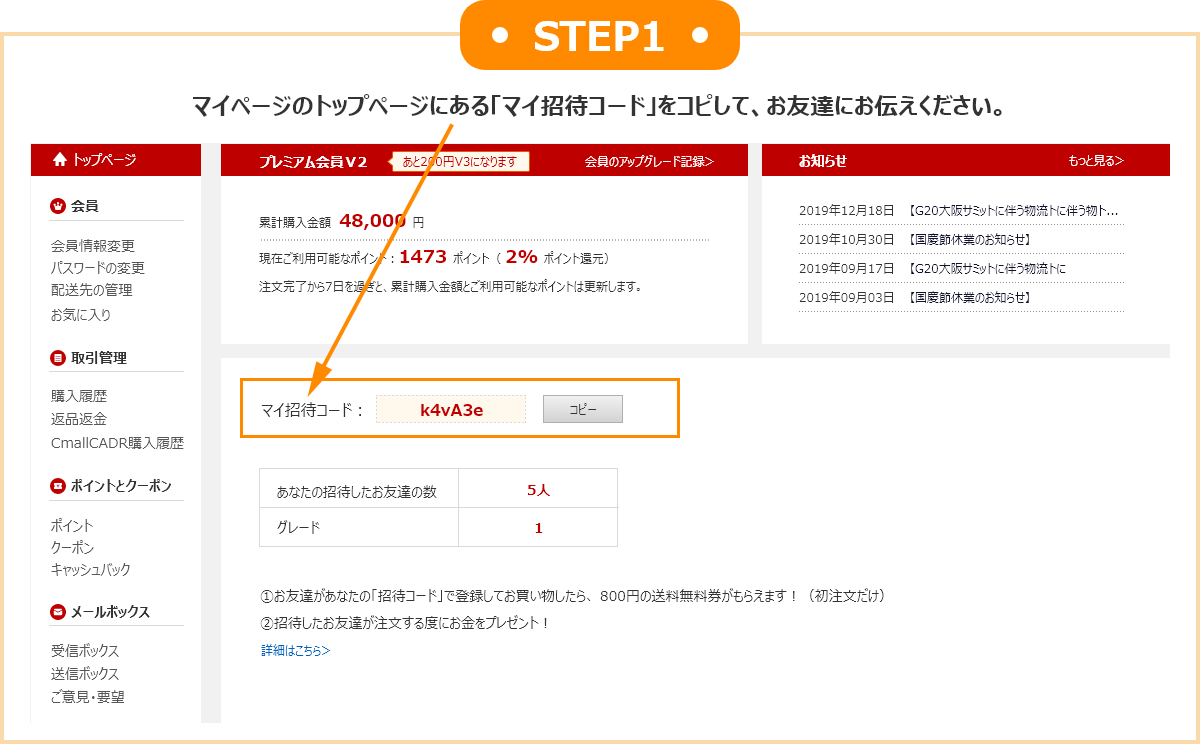Open お気に入り in the sidebar
The height and width of the screenshot is (744, 1200).
81,314
